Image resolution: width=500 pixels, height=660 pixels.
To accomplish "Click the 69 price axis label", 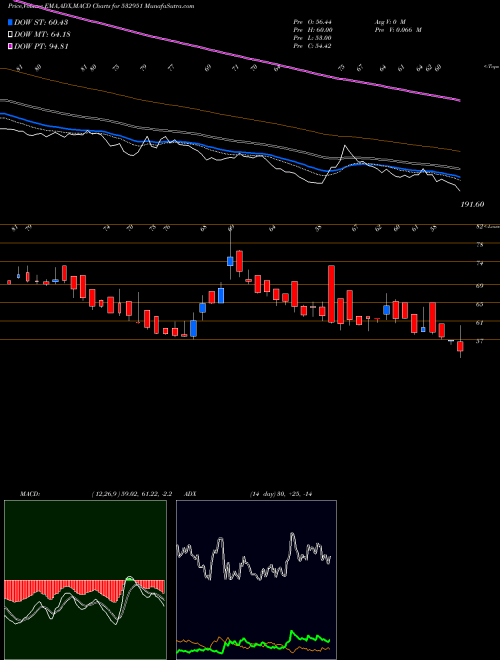I will 479,286.
